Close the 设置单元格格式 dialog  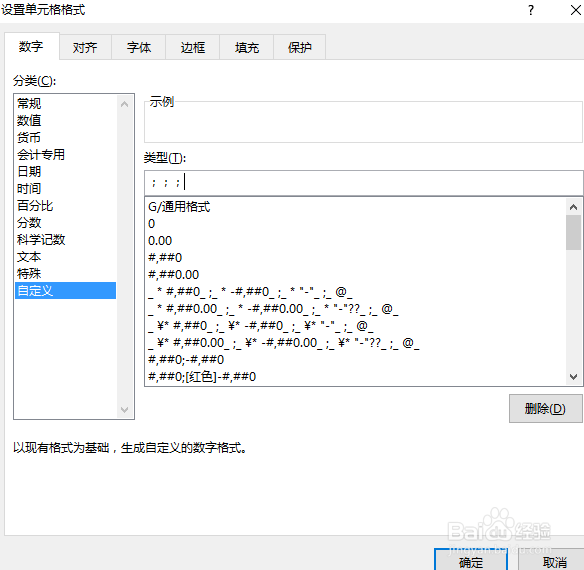(575, 10)
